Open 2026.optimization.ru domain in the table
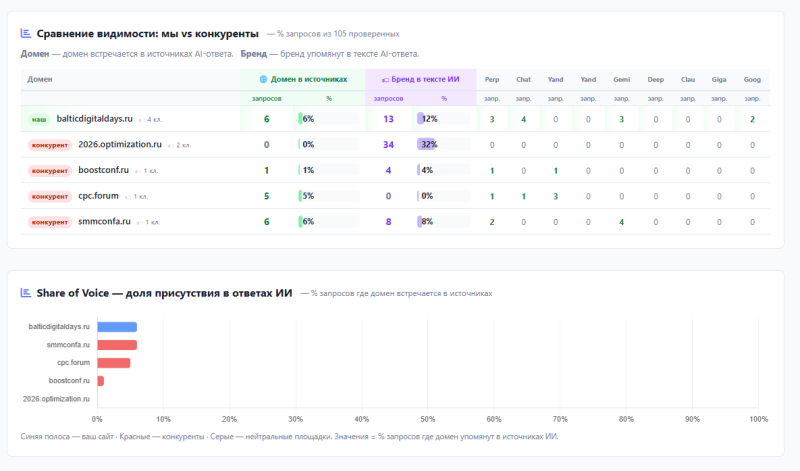This screenshot has width=800, height=471. [120, 144]
